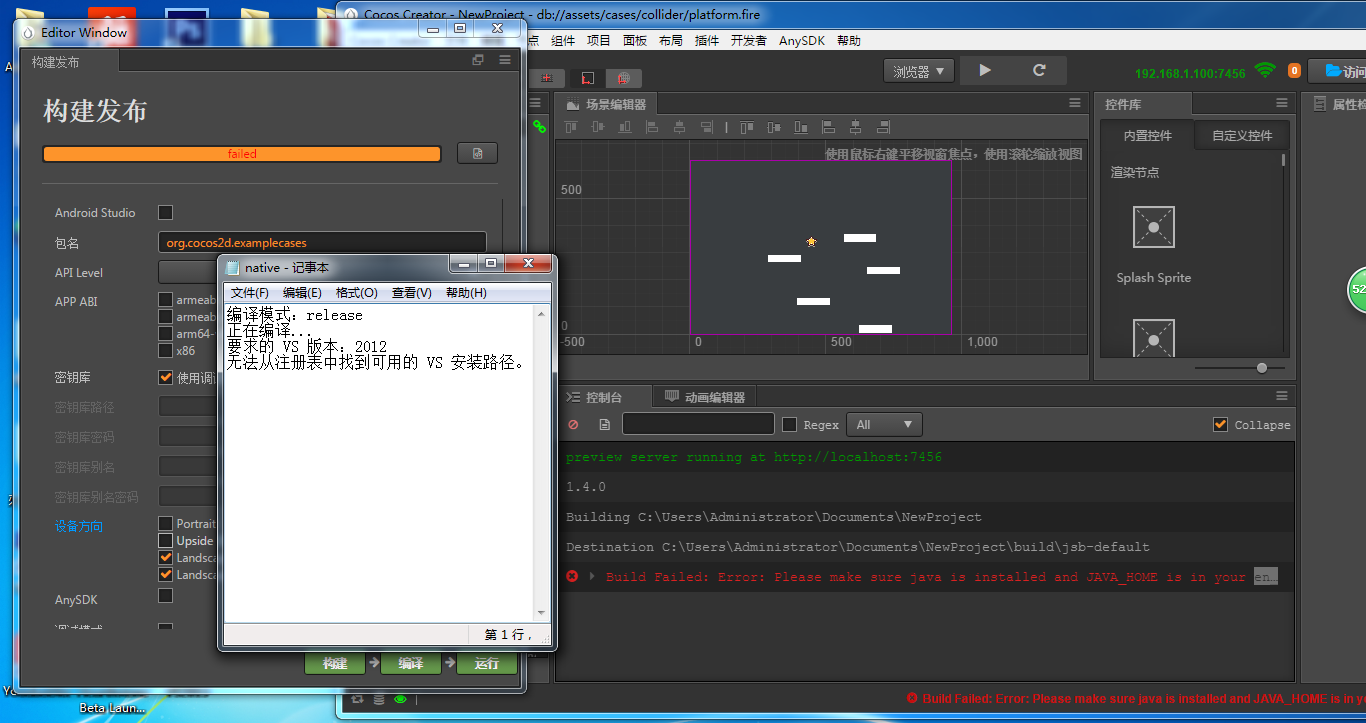Open the 构建发布 panel hamburger menu
Screen dimensions: 1366x723
coord(505,60)
